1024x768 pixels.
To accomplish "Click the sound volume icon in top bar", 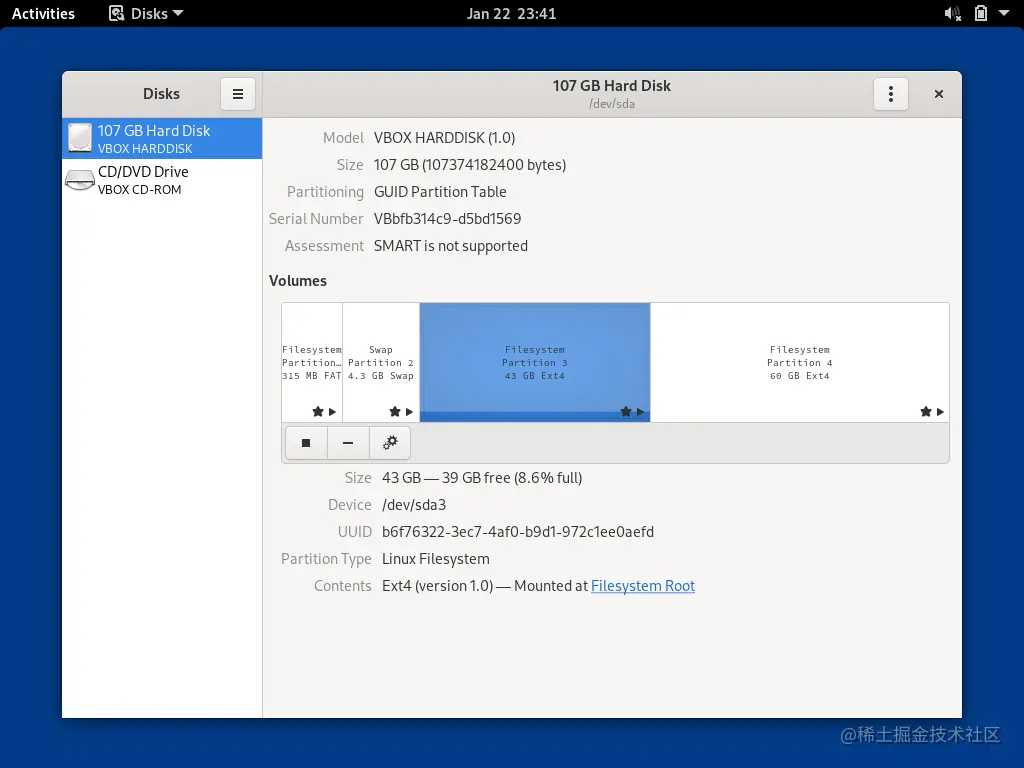I will (953, 14).
